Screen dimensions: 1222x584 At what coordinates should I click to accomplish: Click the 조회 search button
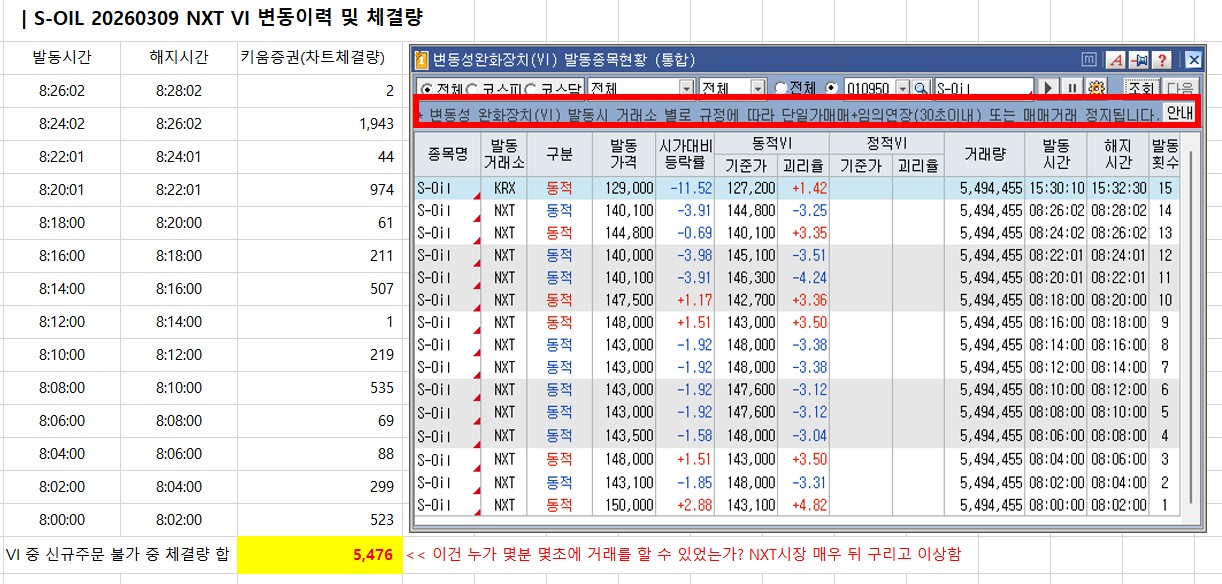click(x=1140, y=88)
